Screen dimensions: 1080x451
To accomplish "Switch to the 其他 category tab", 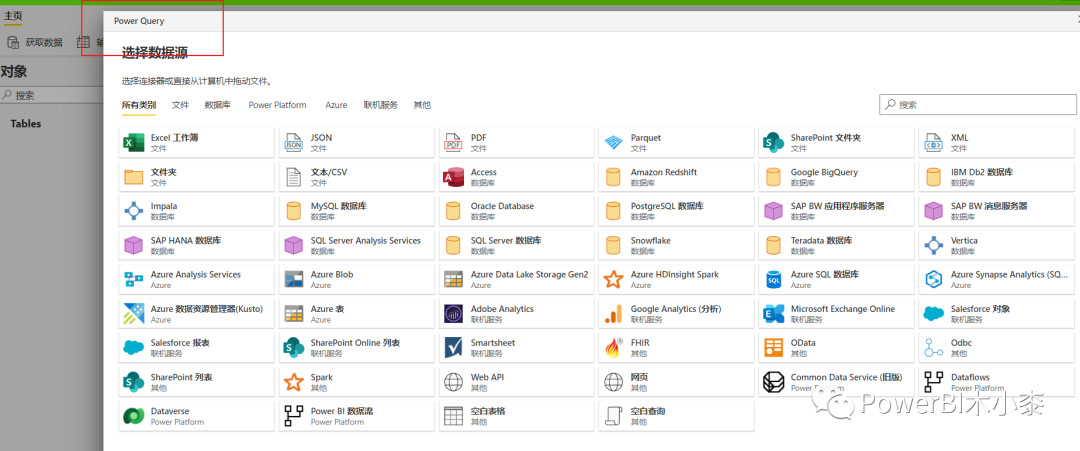I will tap(422, 105).
